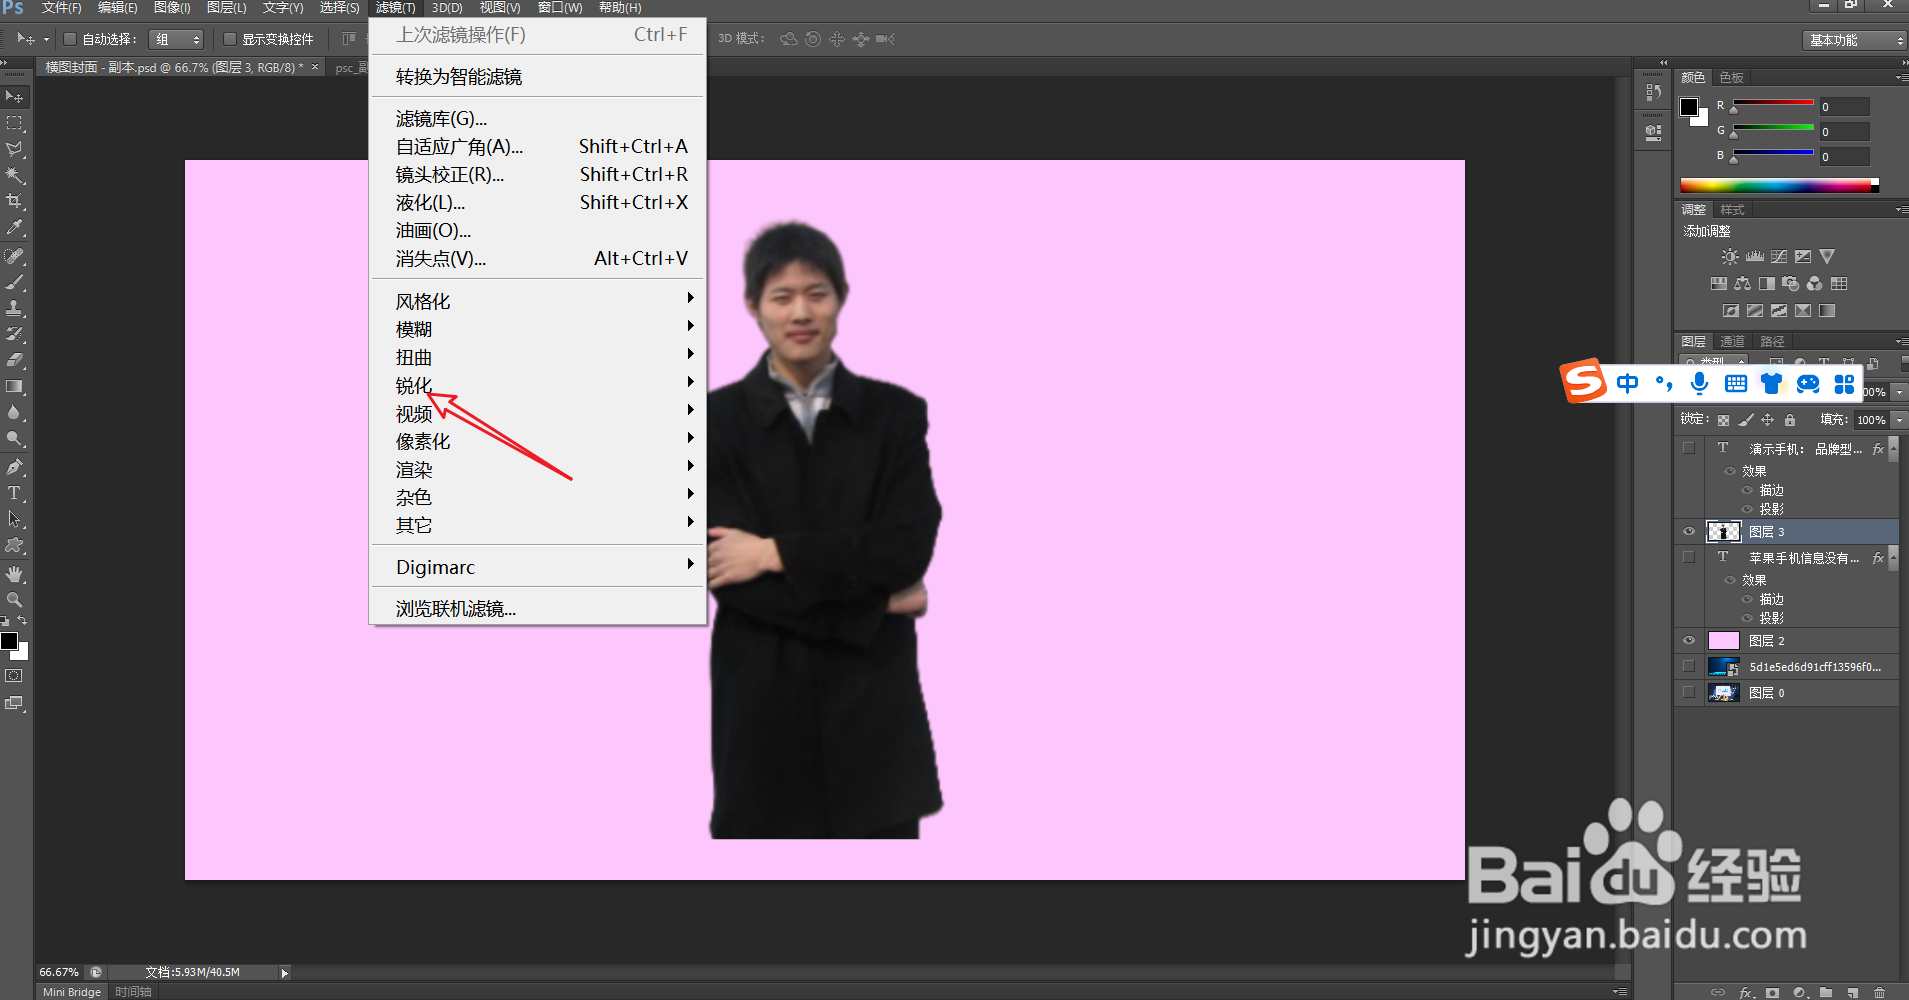Select the Custom Shape tool
The image size is (1909, 1000).
click(x=15, y=545)
